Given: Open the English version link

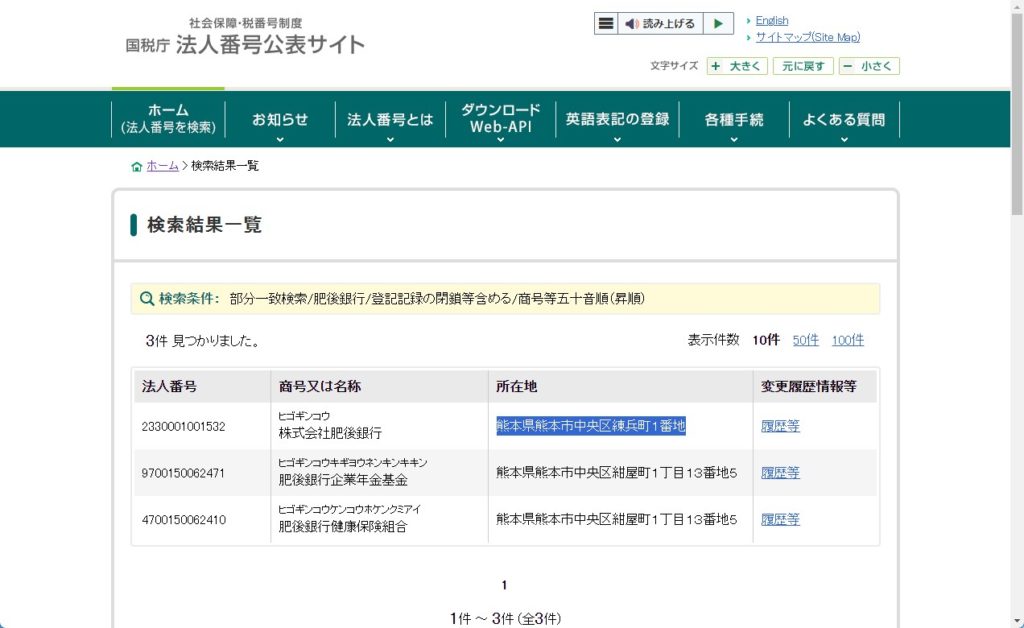Looking at the screenshot, I should (x=771, y=20).
